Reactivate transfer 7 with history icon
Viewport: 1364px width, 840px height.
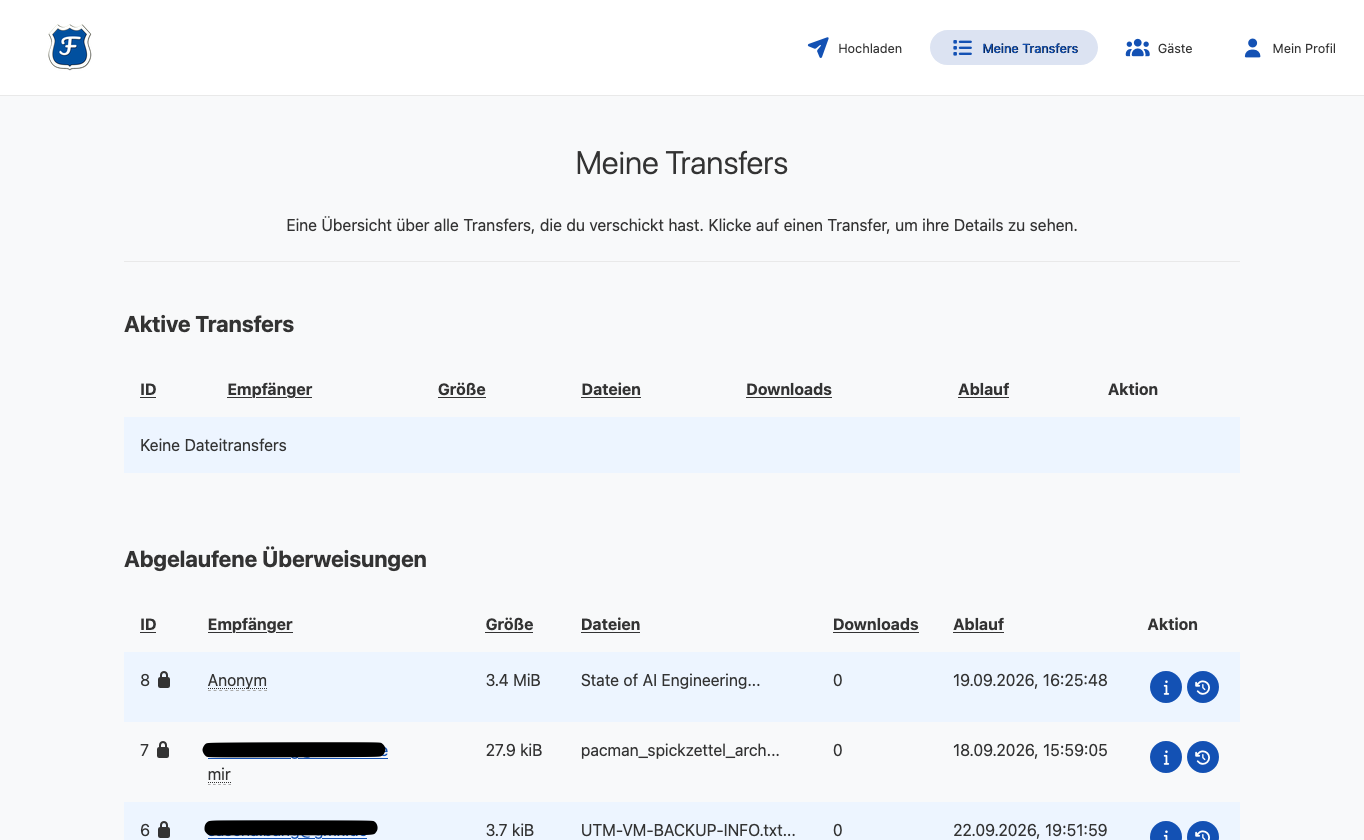pyautogui.click(x=1203, y=757)
